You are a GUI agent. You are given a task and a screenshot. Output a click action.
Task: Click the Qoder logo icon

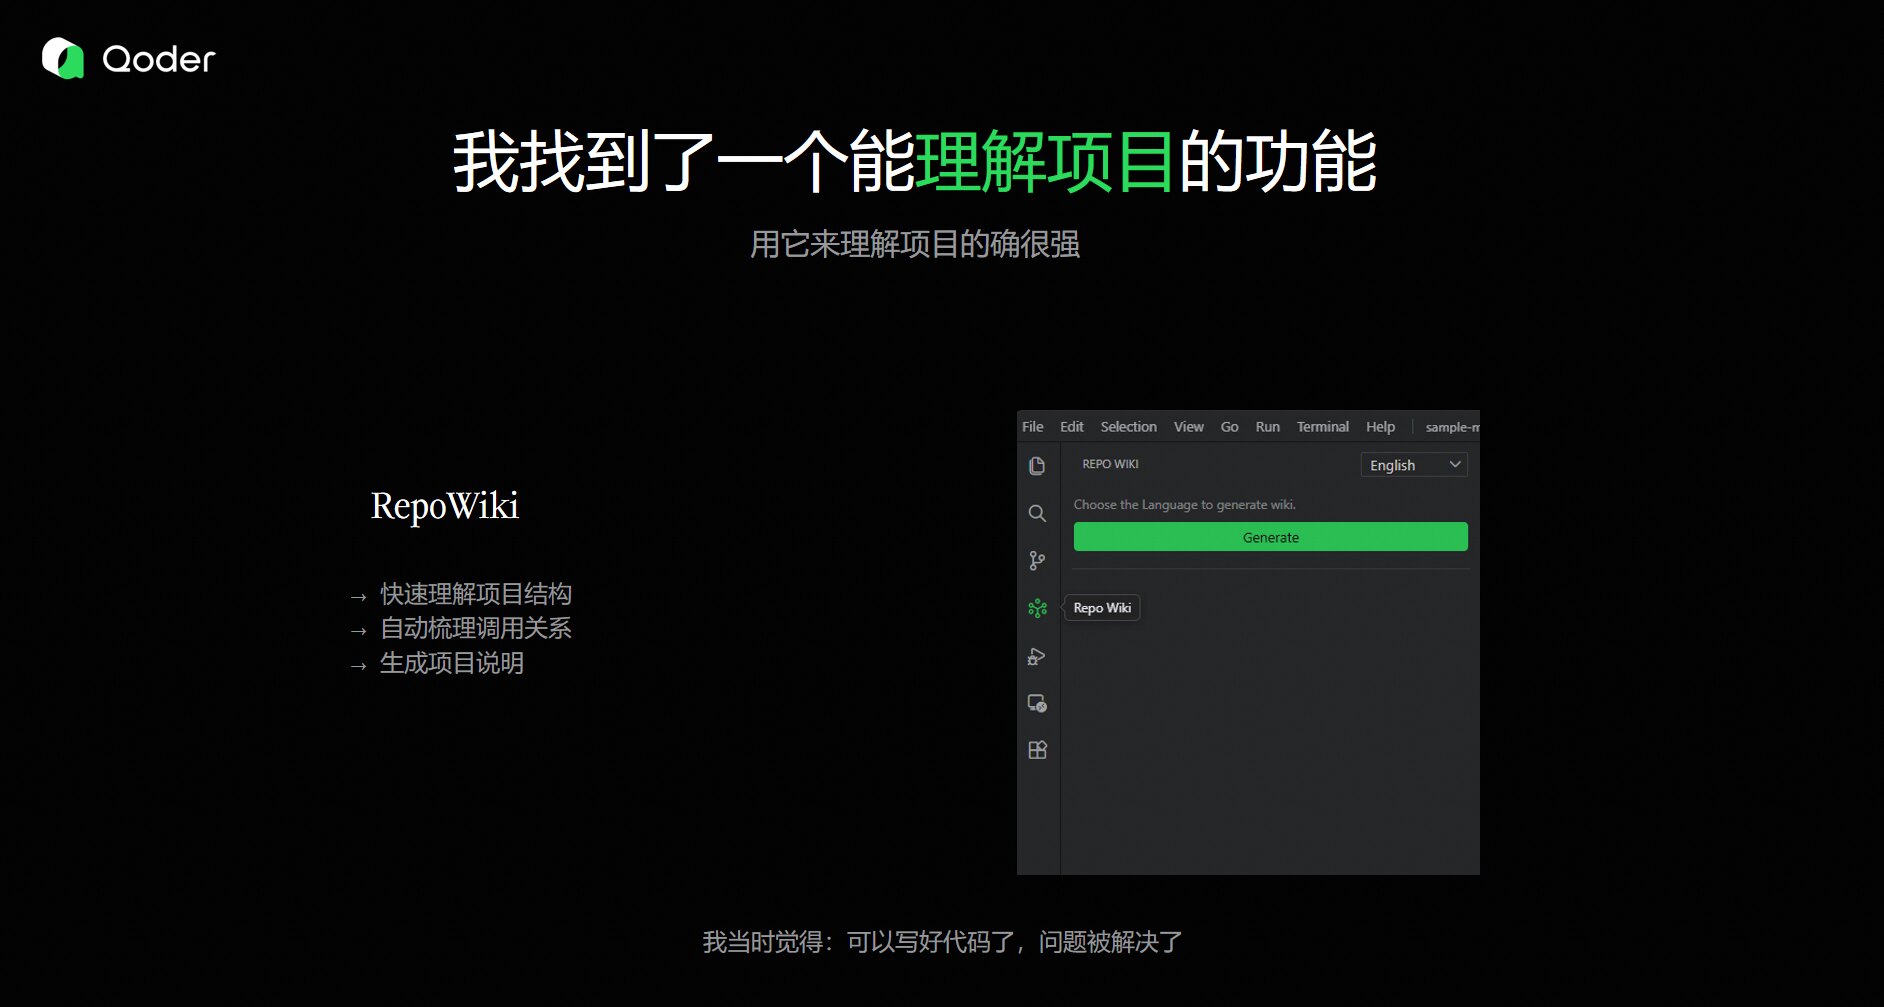pyautogui.click(x=63, y=58)
